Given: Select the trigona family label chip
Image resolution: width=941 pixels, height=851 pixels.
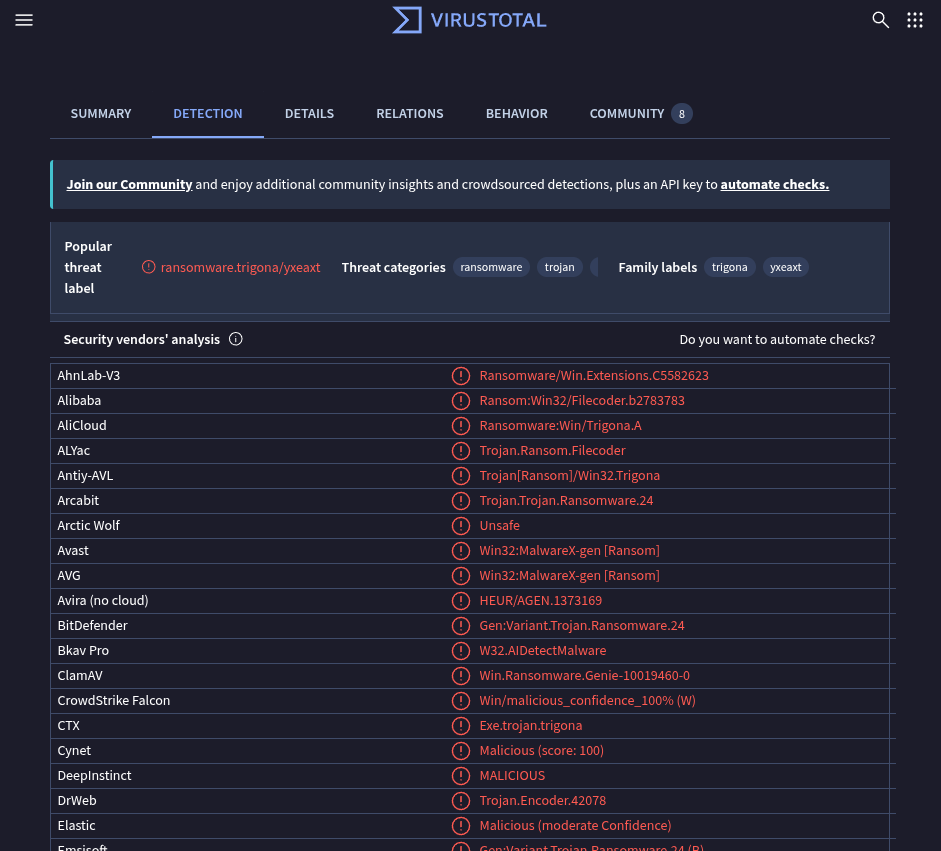Looking at the screenshot, I should [x=729, y=267].
